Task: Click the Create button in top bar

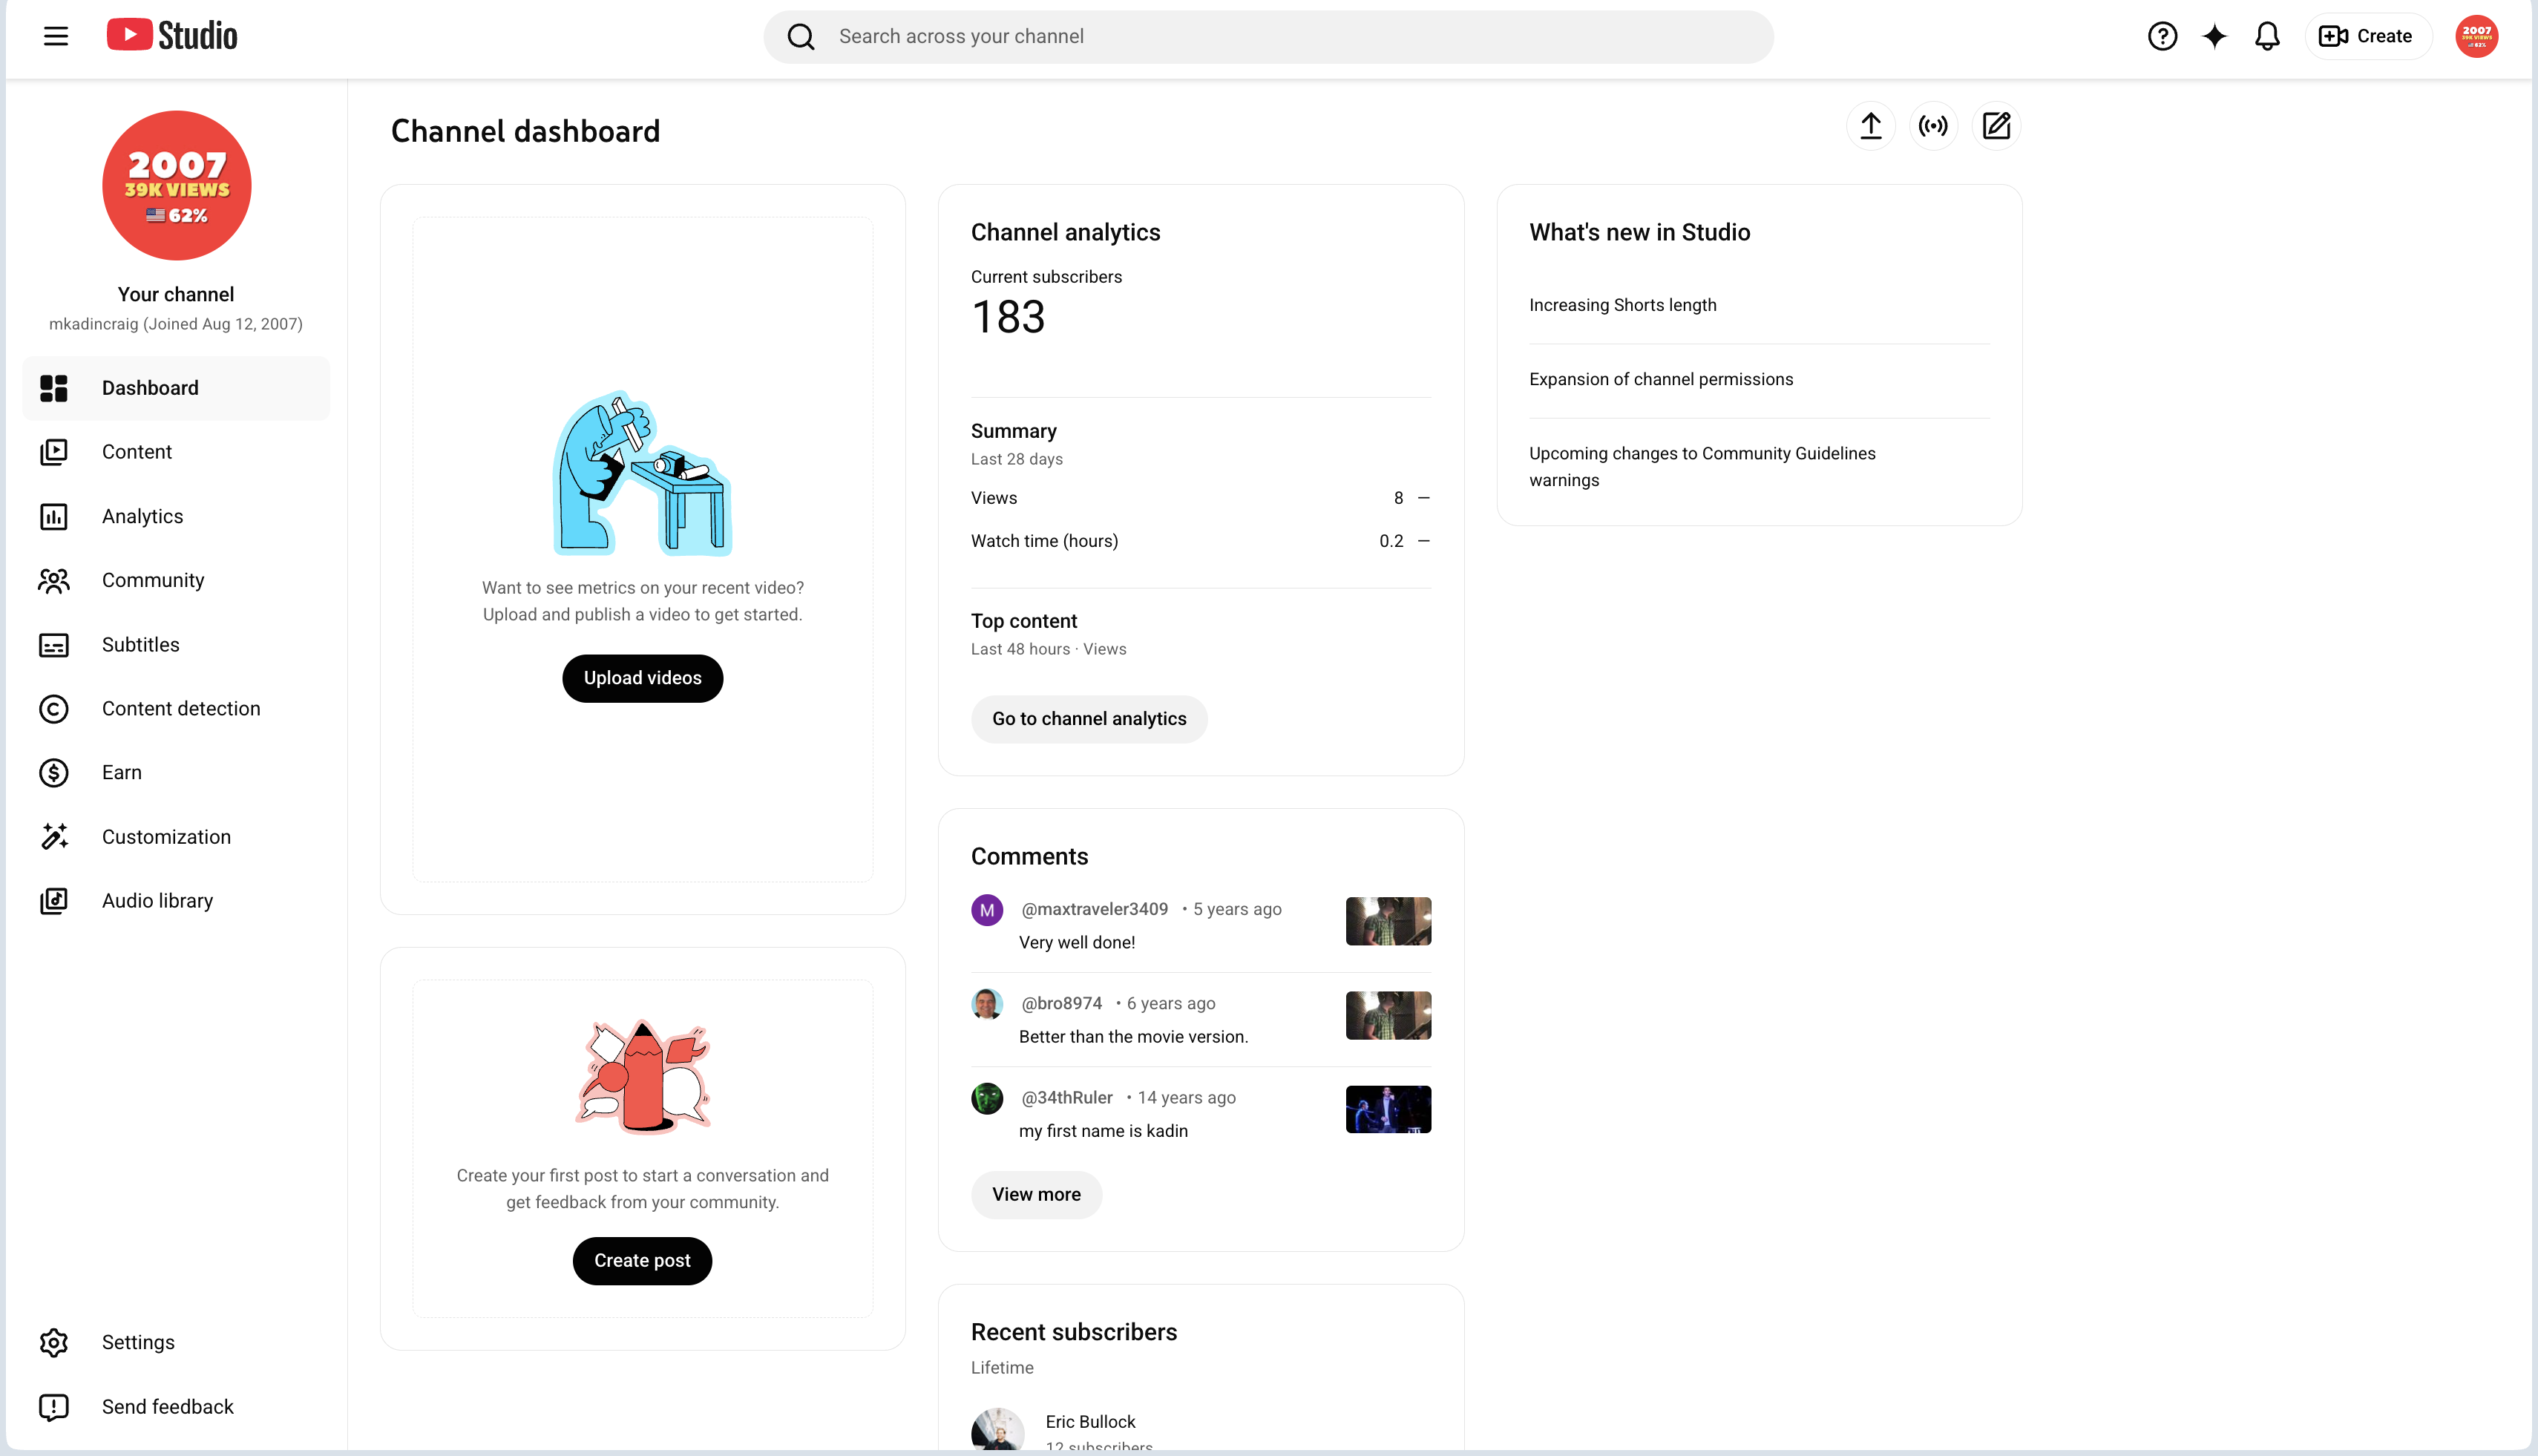Action: [2367, 36]
